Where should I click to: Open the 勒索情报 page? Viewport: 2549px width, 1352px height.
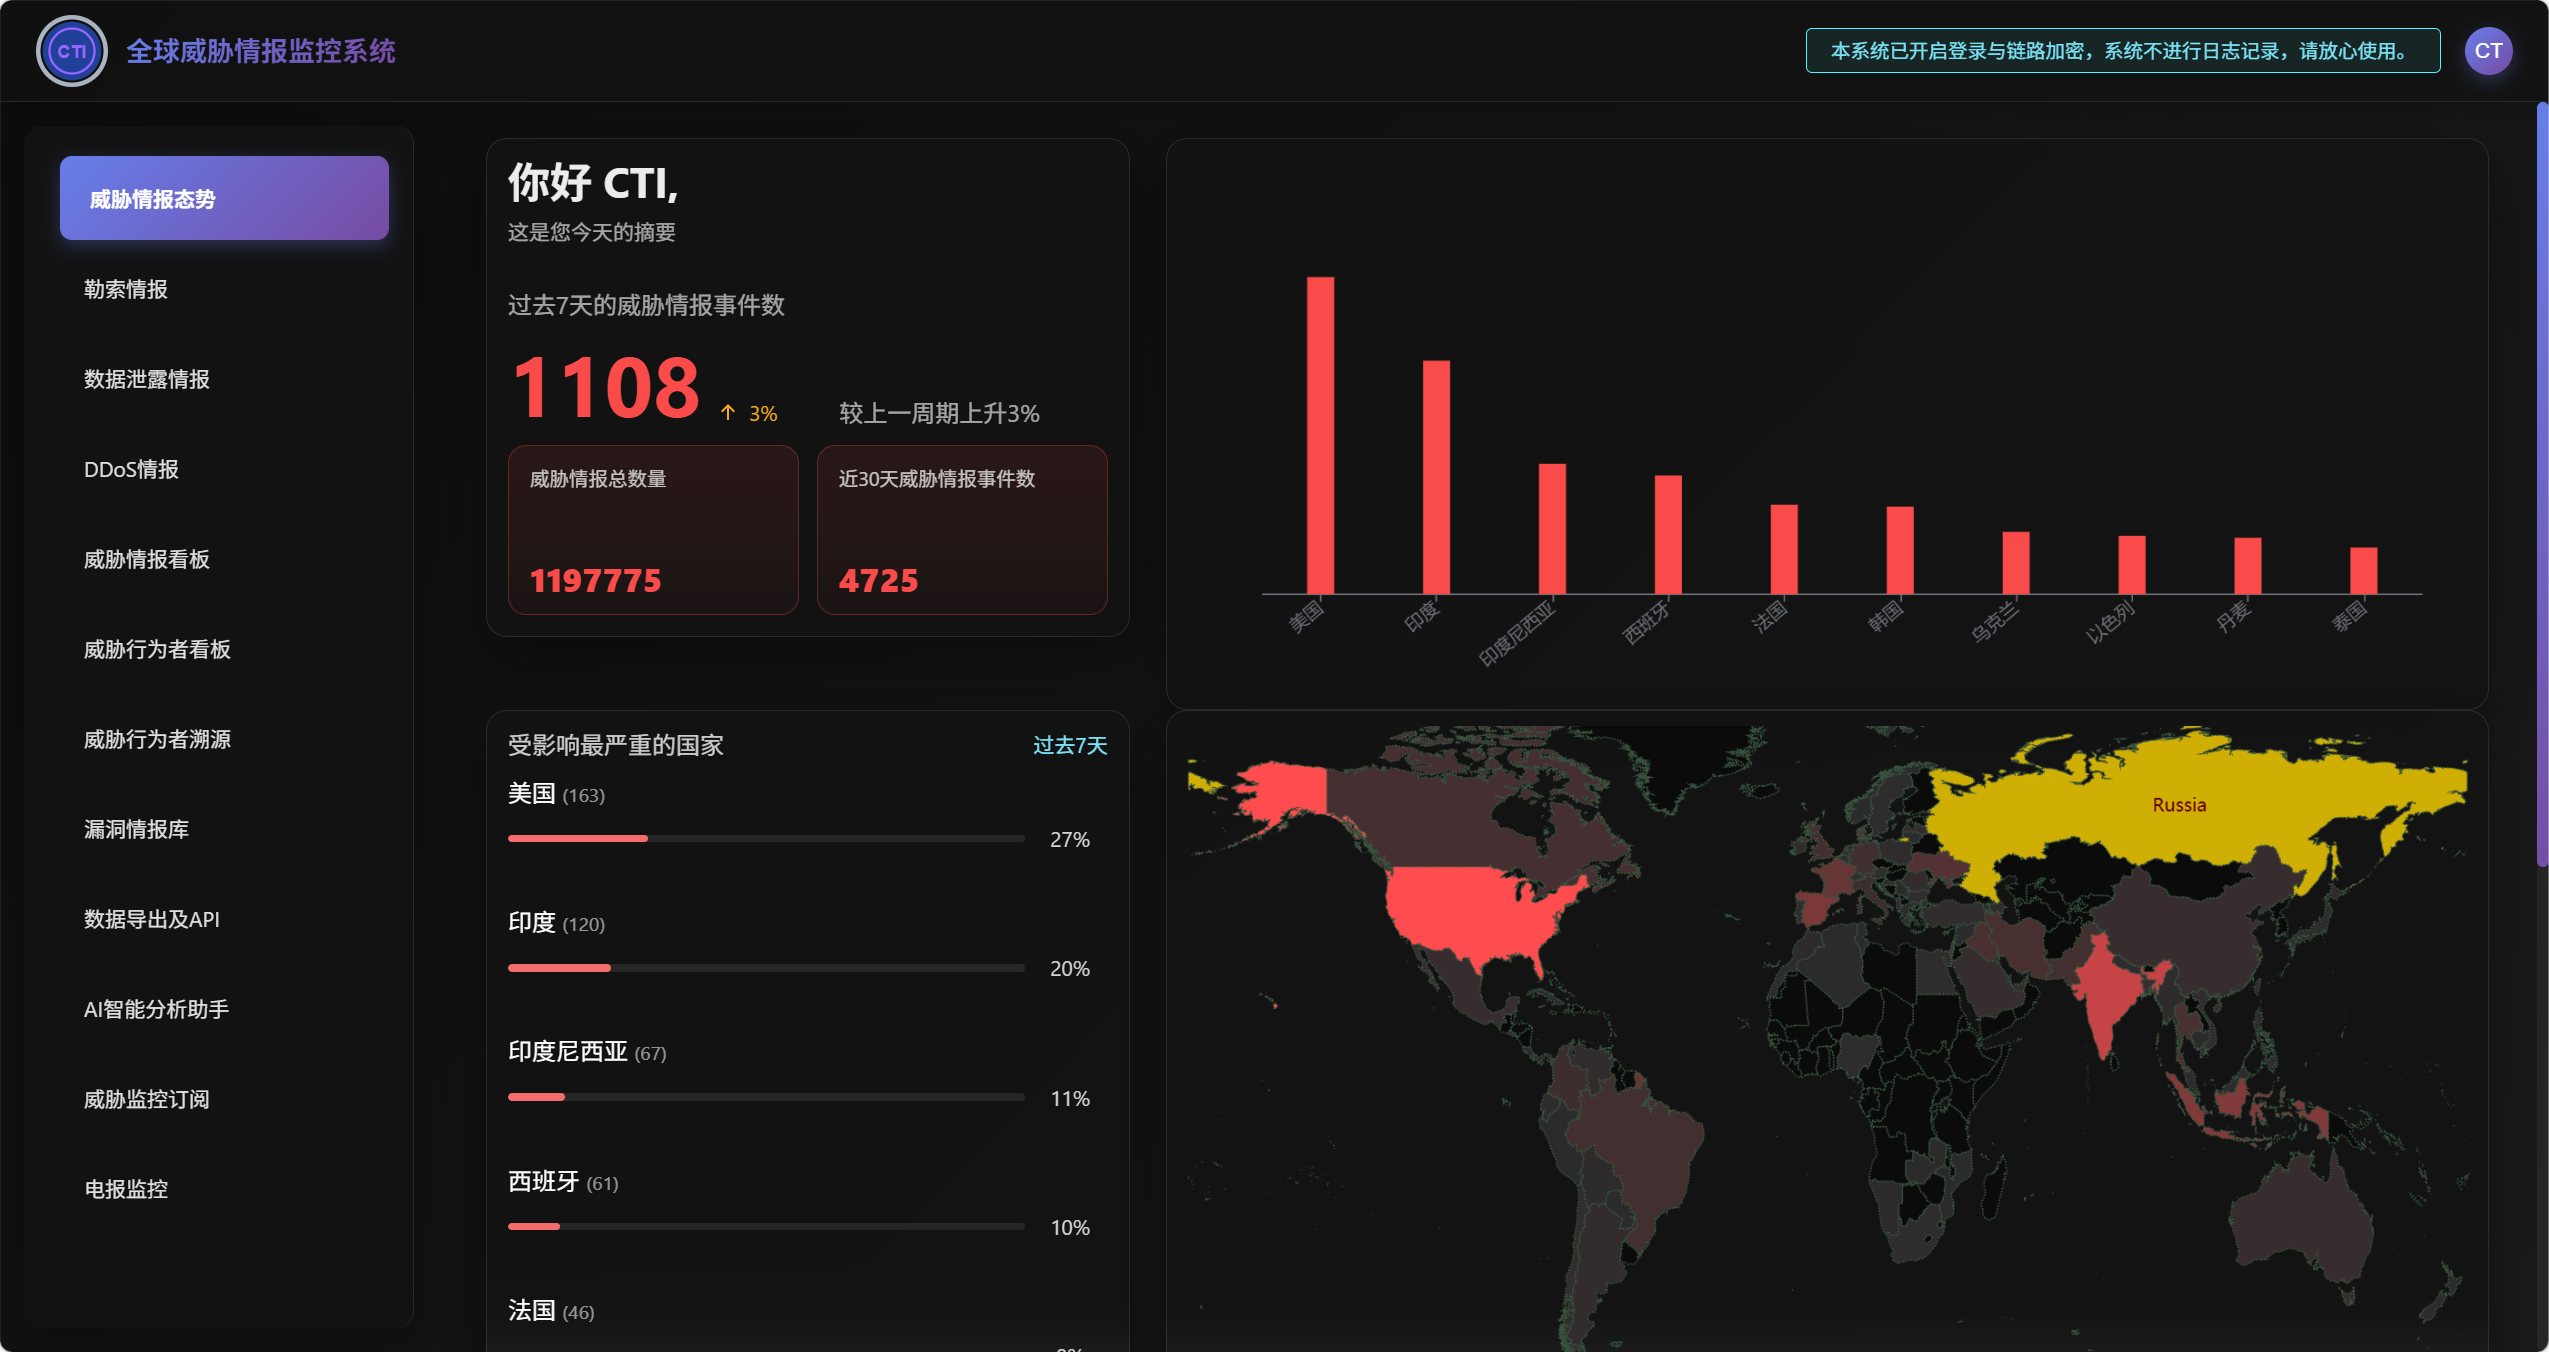point(126,289)
